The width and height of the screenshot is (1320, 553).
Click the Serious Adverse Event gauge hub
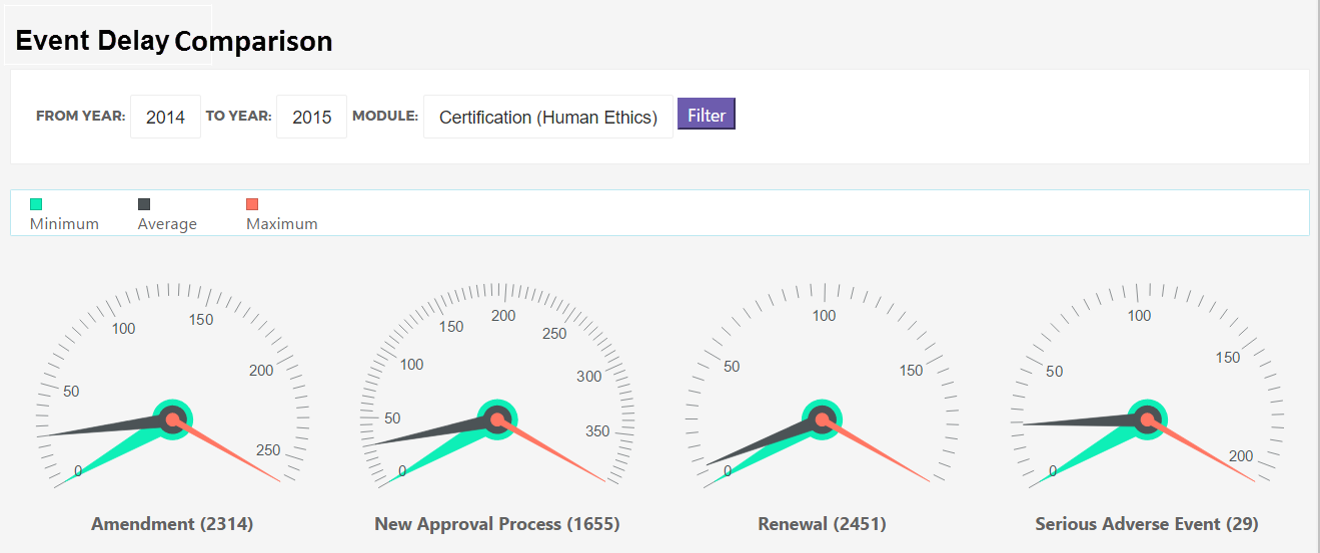pos(1147,419)
